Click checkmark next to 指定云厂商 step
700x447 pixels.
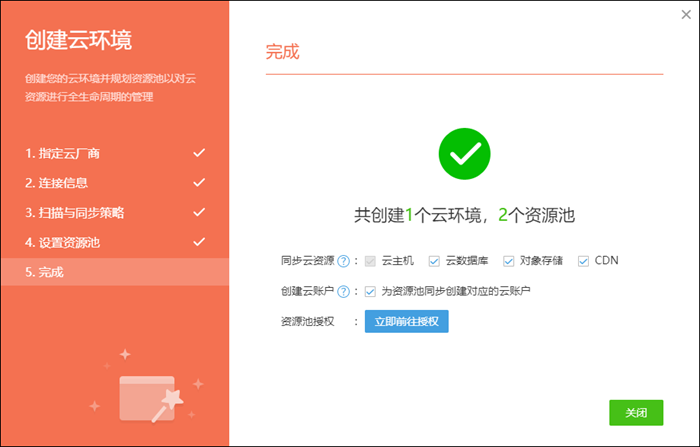click(x=199, y=153)
